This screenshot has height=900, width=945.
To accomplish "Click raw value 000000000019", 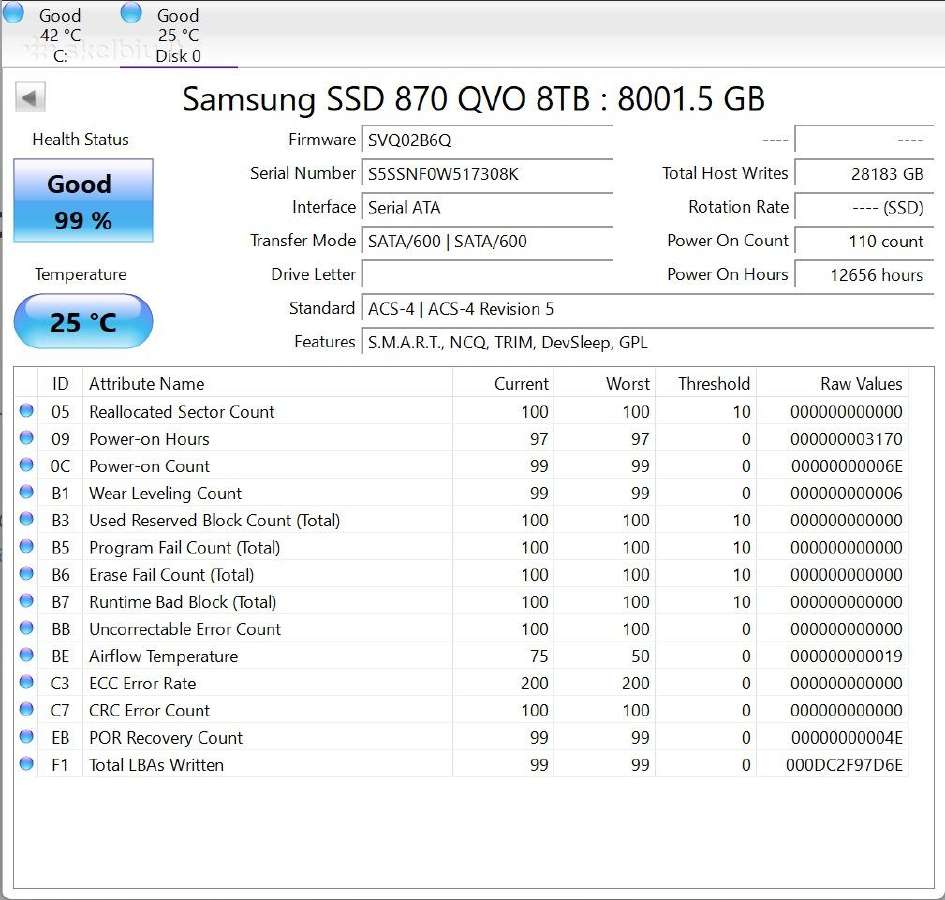I will pos(846,656).
